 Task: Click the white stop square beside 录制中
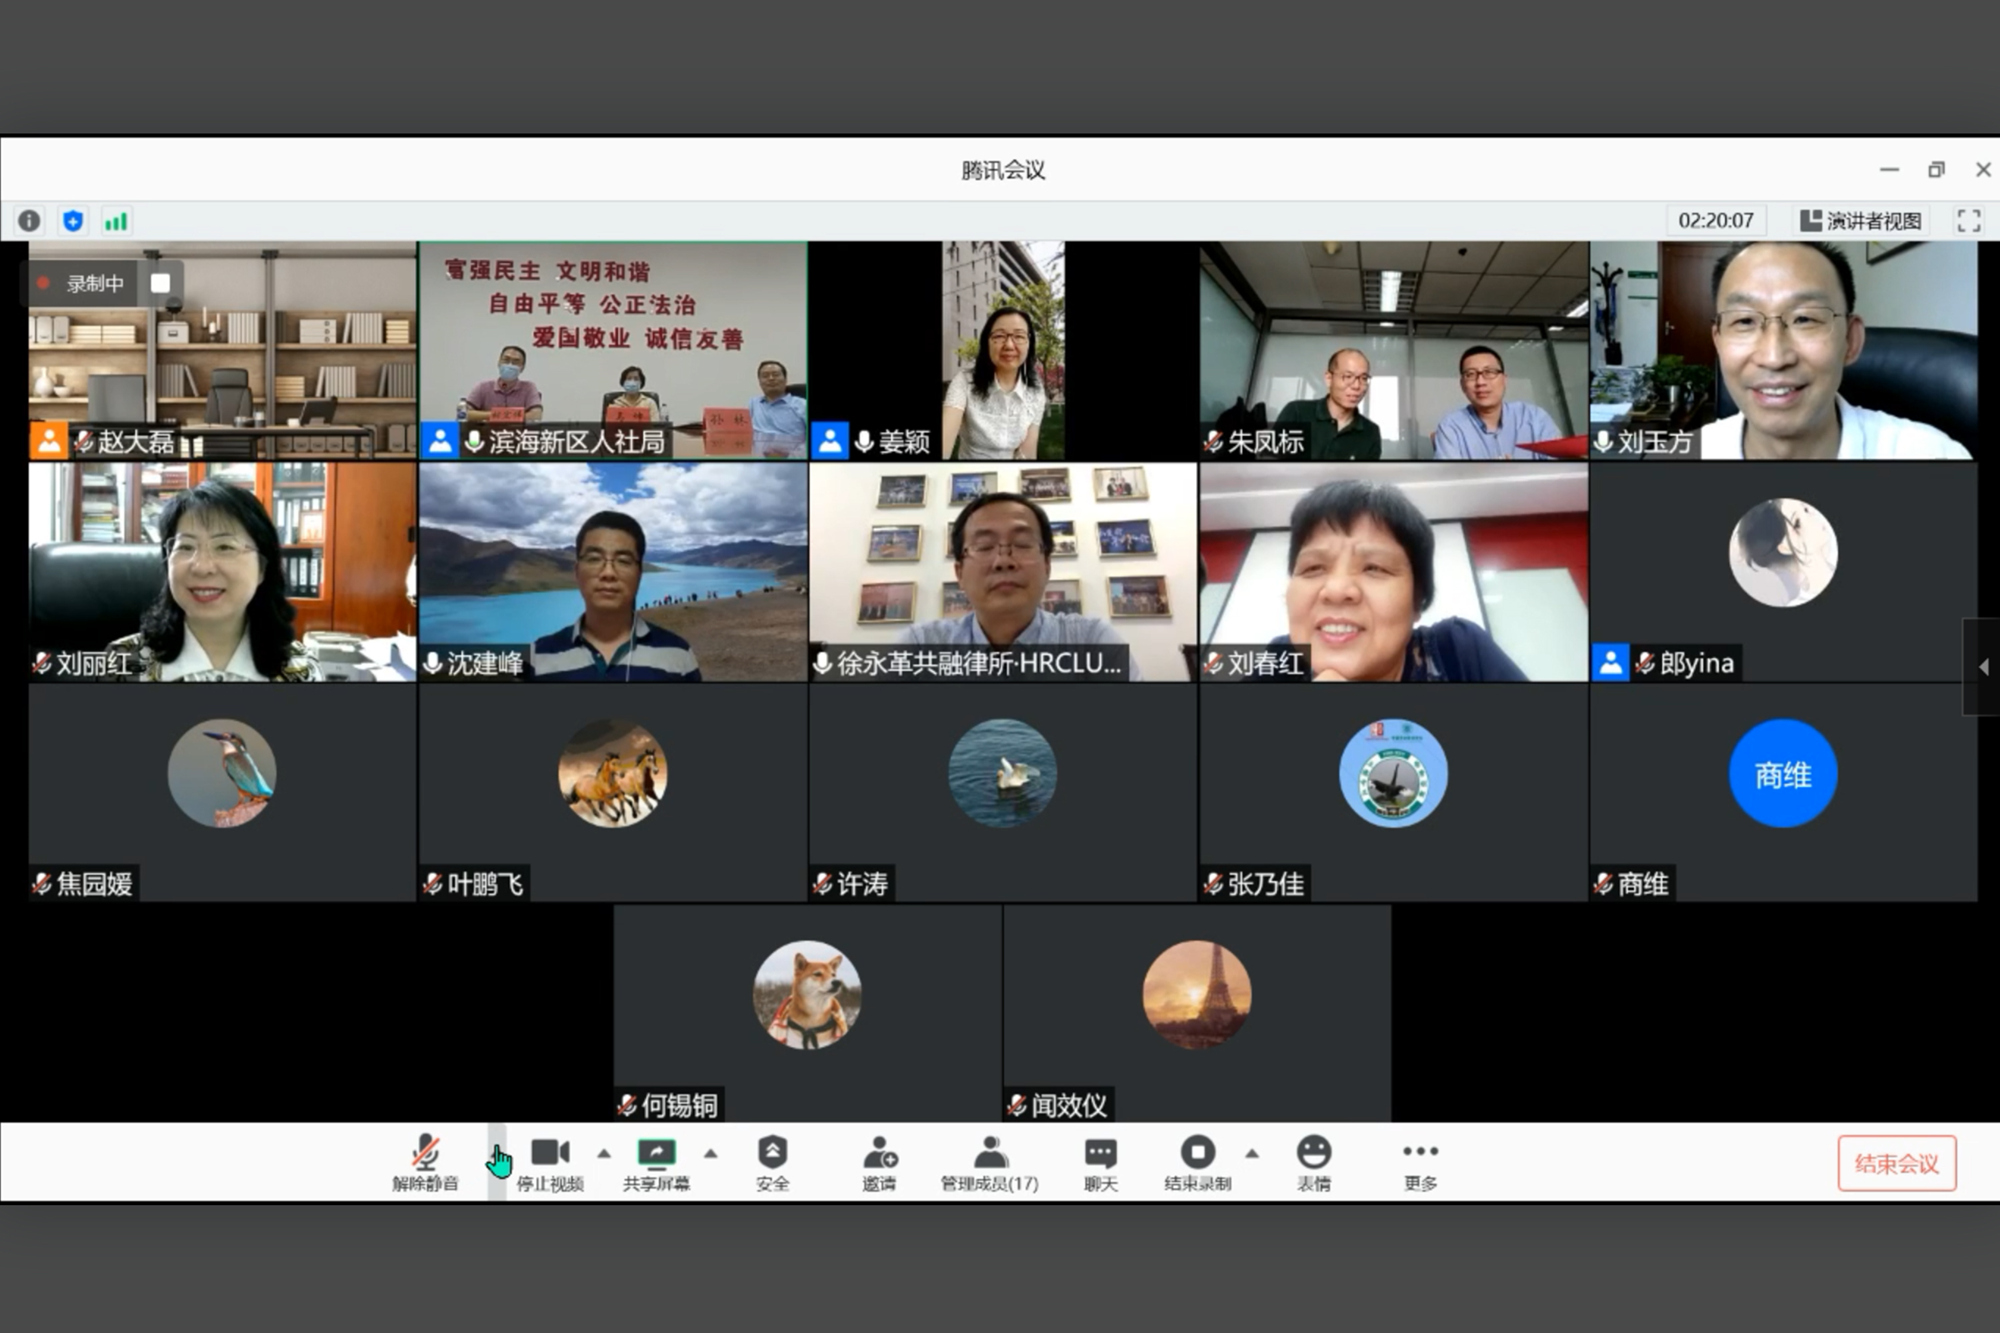tap(160, 283)
